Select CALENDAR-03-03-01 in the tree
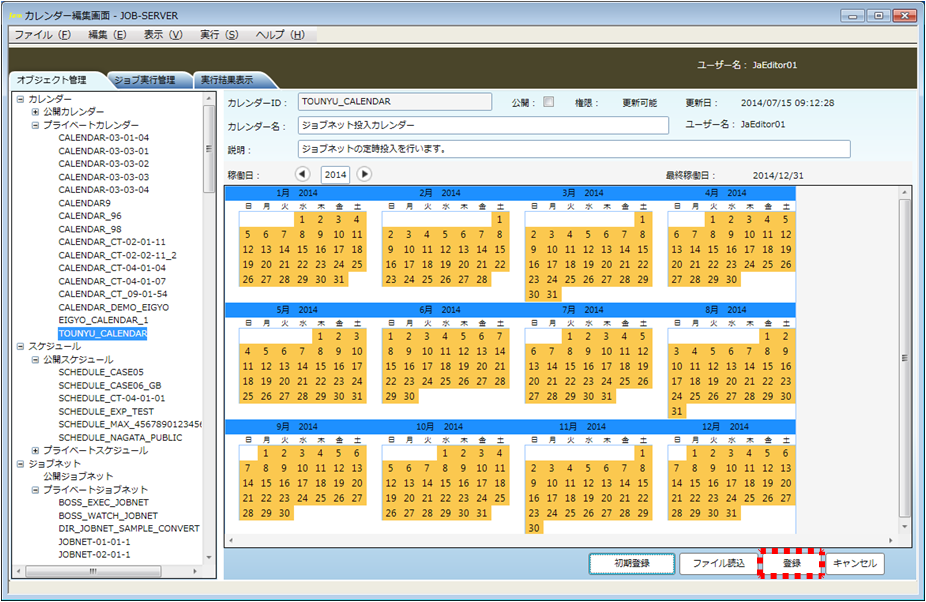 point(103,151)
